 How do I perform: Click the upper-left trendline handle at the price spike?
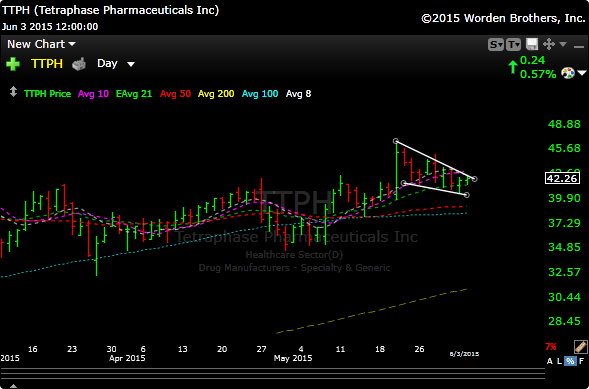click(x=396, y=141)
